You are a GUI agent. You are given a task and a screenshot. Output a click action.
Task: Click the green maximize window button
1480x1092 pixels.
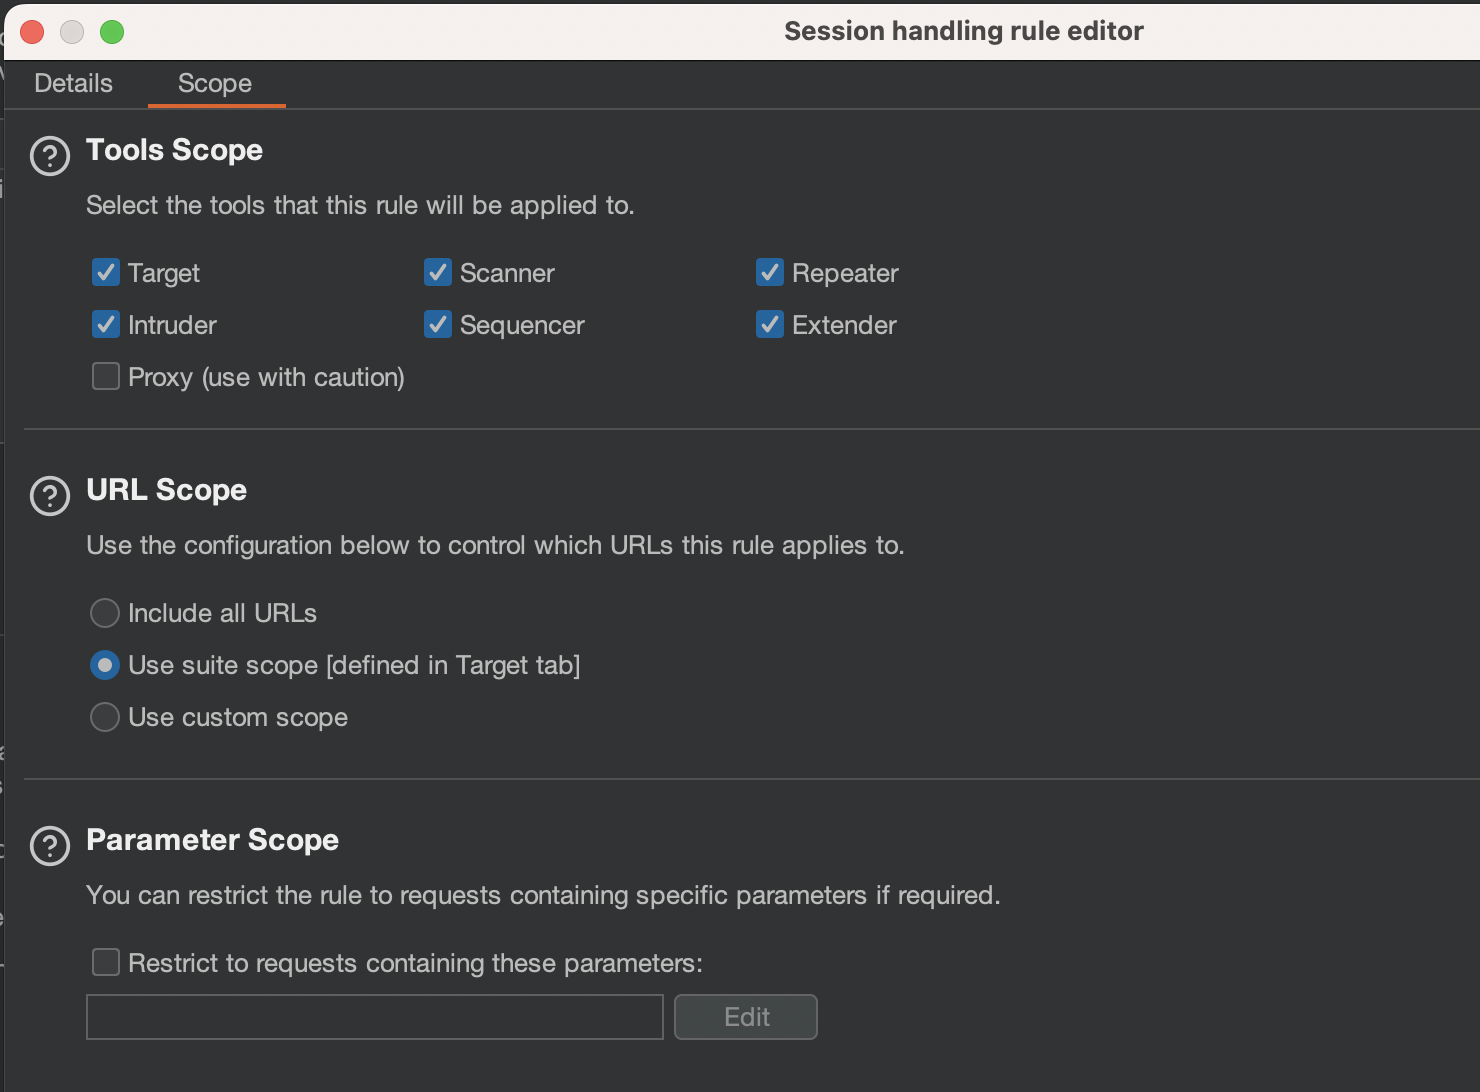click(112, 32)
